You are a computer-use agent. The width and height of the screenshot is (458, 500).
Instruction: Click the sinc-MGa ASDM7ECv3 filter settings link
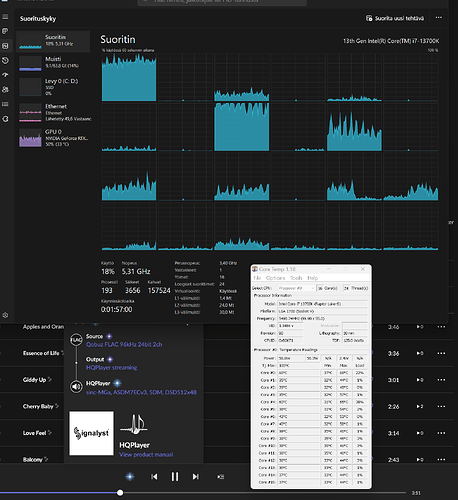pyautogui.click(x=141, y=392)
